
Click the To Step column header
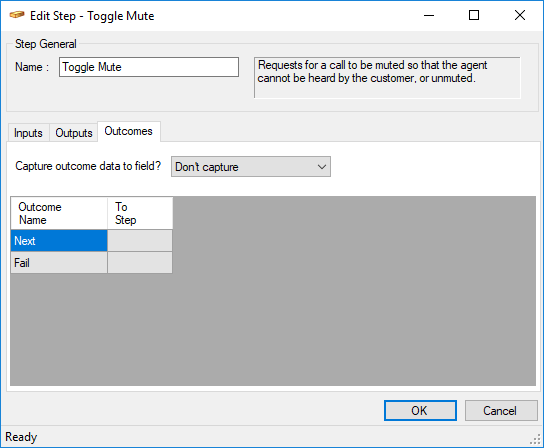click(140, 213)
